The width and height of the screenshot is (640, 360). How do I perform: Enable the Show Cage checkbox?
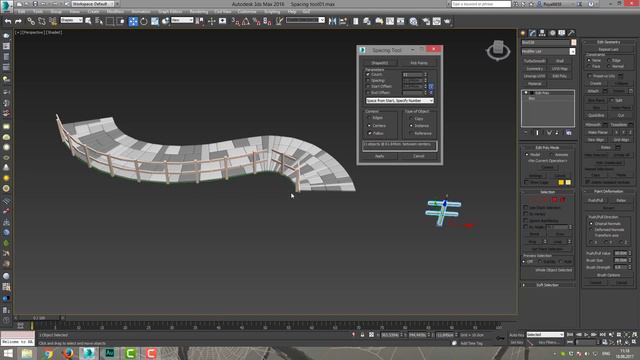tap(526, 182)
